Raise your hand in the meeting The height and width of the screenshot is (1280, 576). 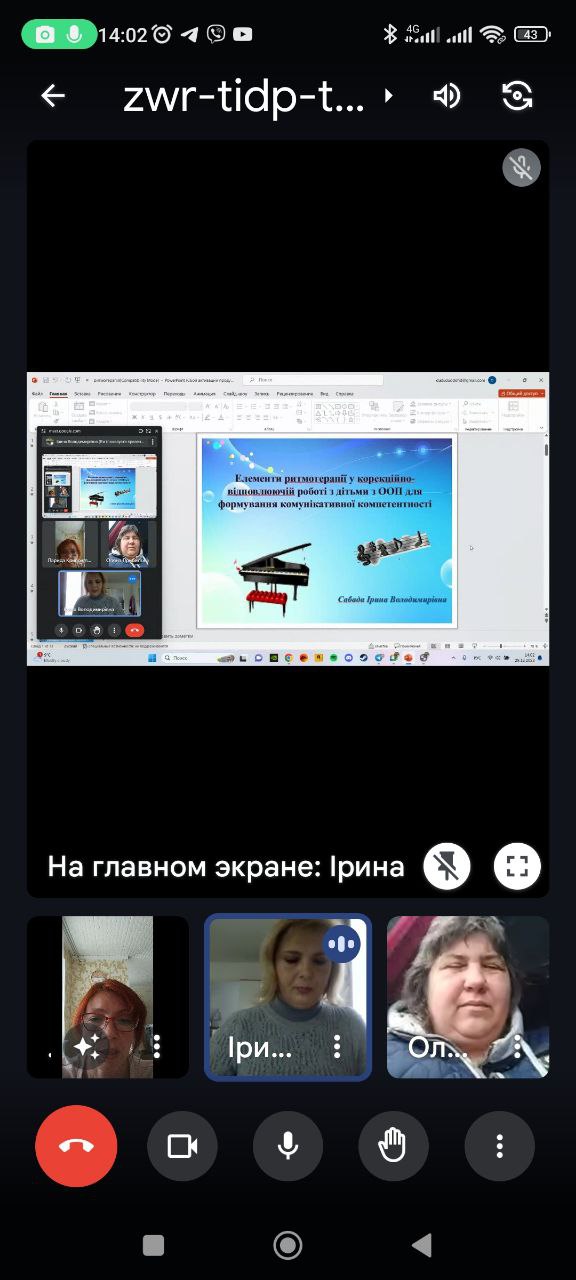pos(394,1146)
